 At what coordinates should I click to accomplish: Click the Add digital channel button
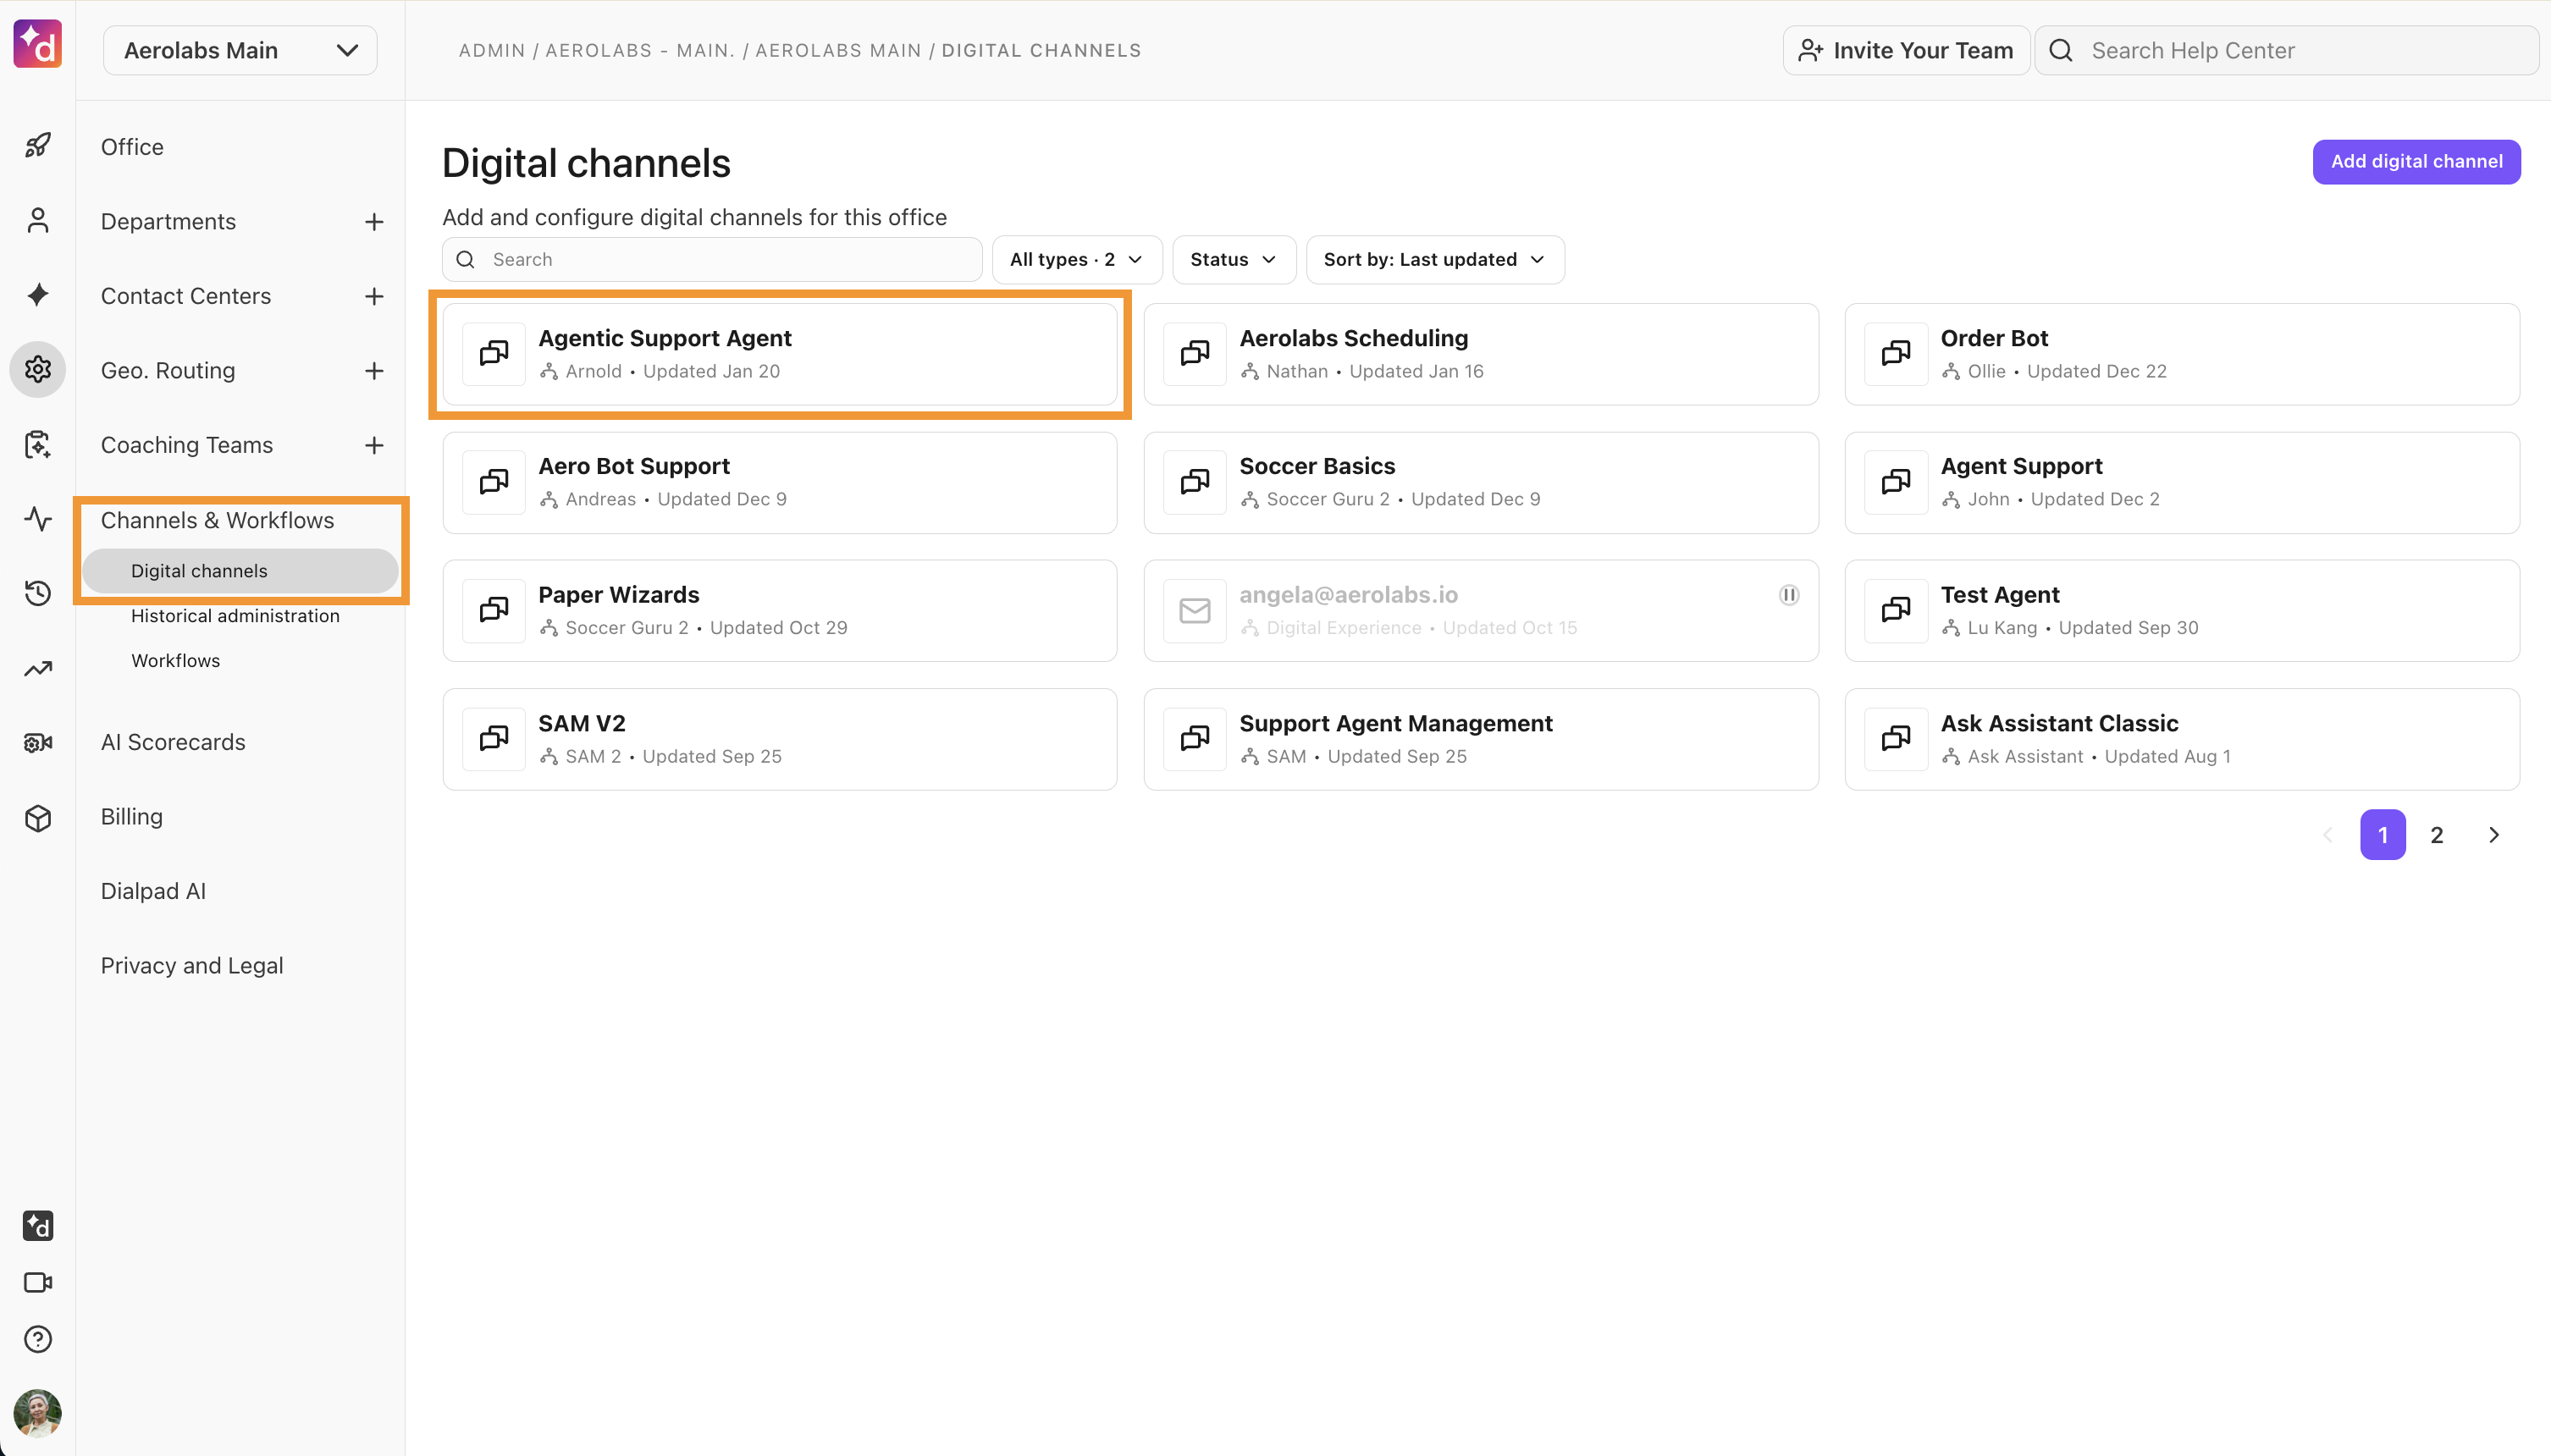pyautogui.click(x=2416, y=162)
